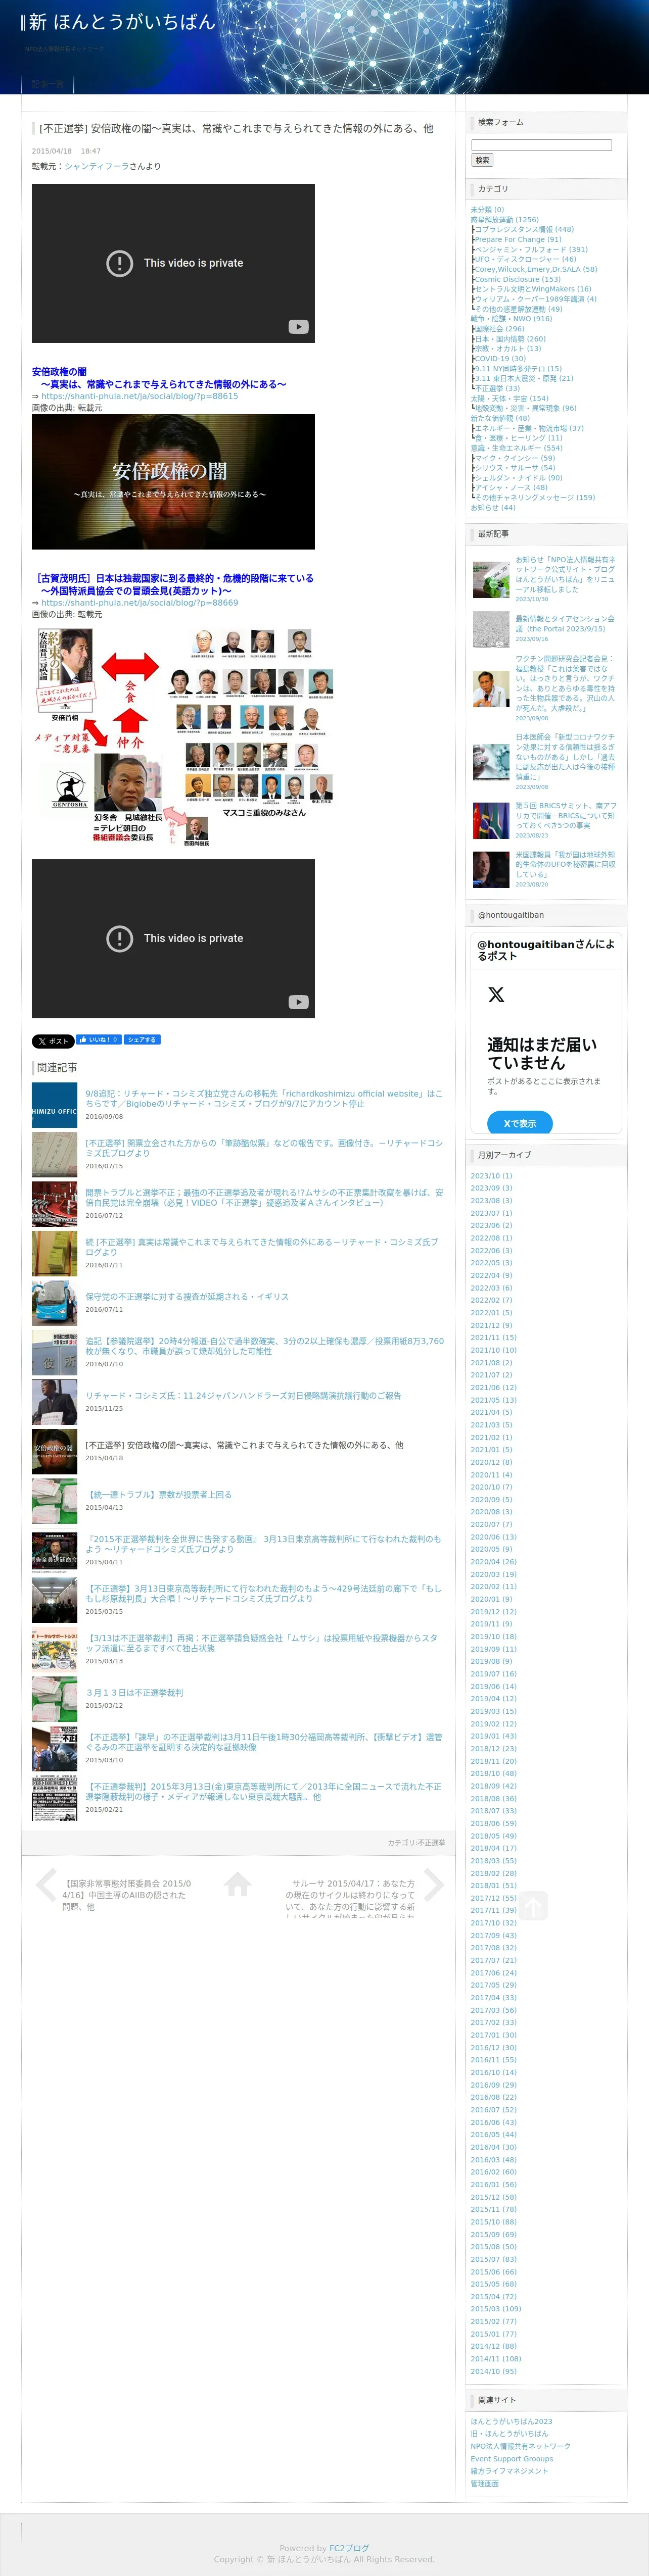Open the 保守党の不正選挙 イギリス article
The width and height of the screenshot is (649, 2576).
[187, 1296]
